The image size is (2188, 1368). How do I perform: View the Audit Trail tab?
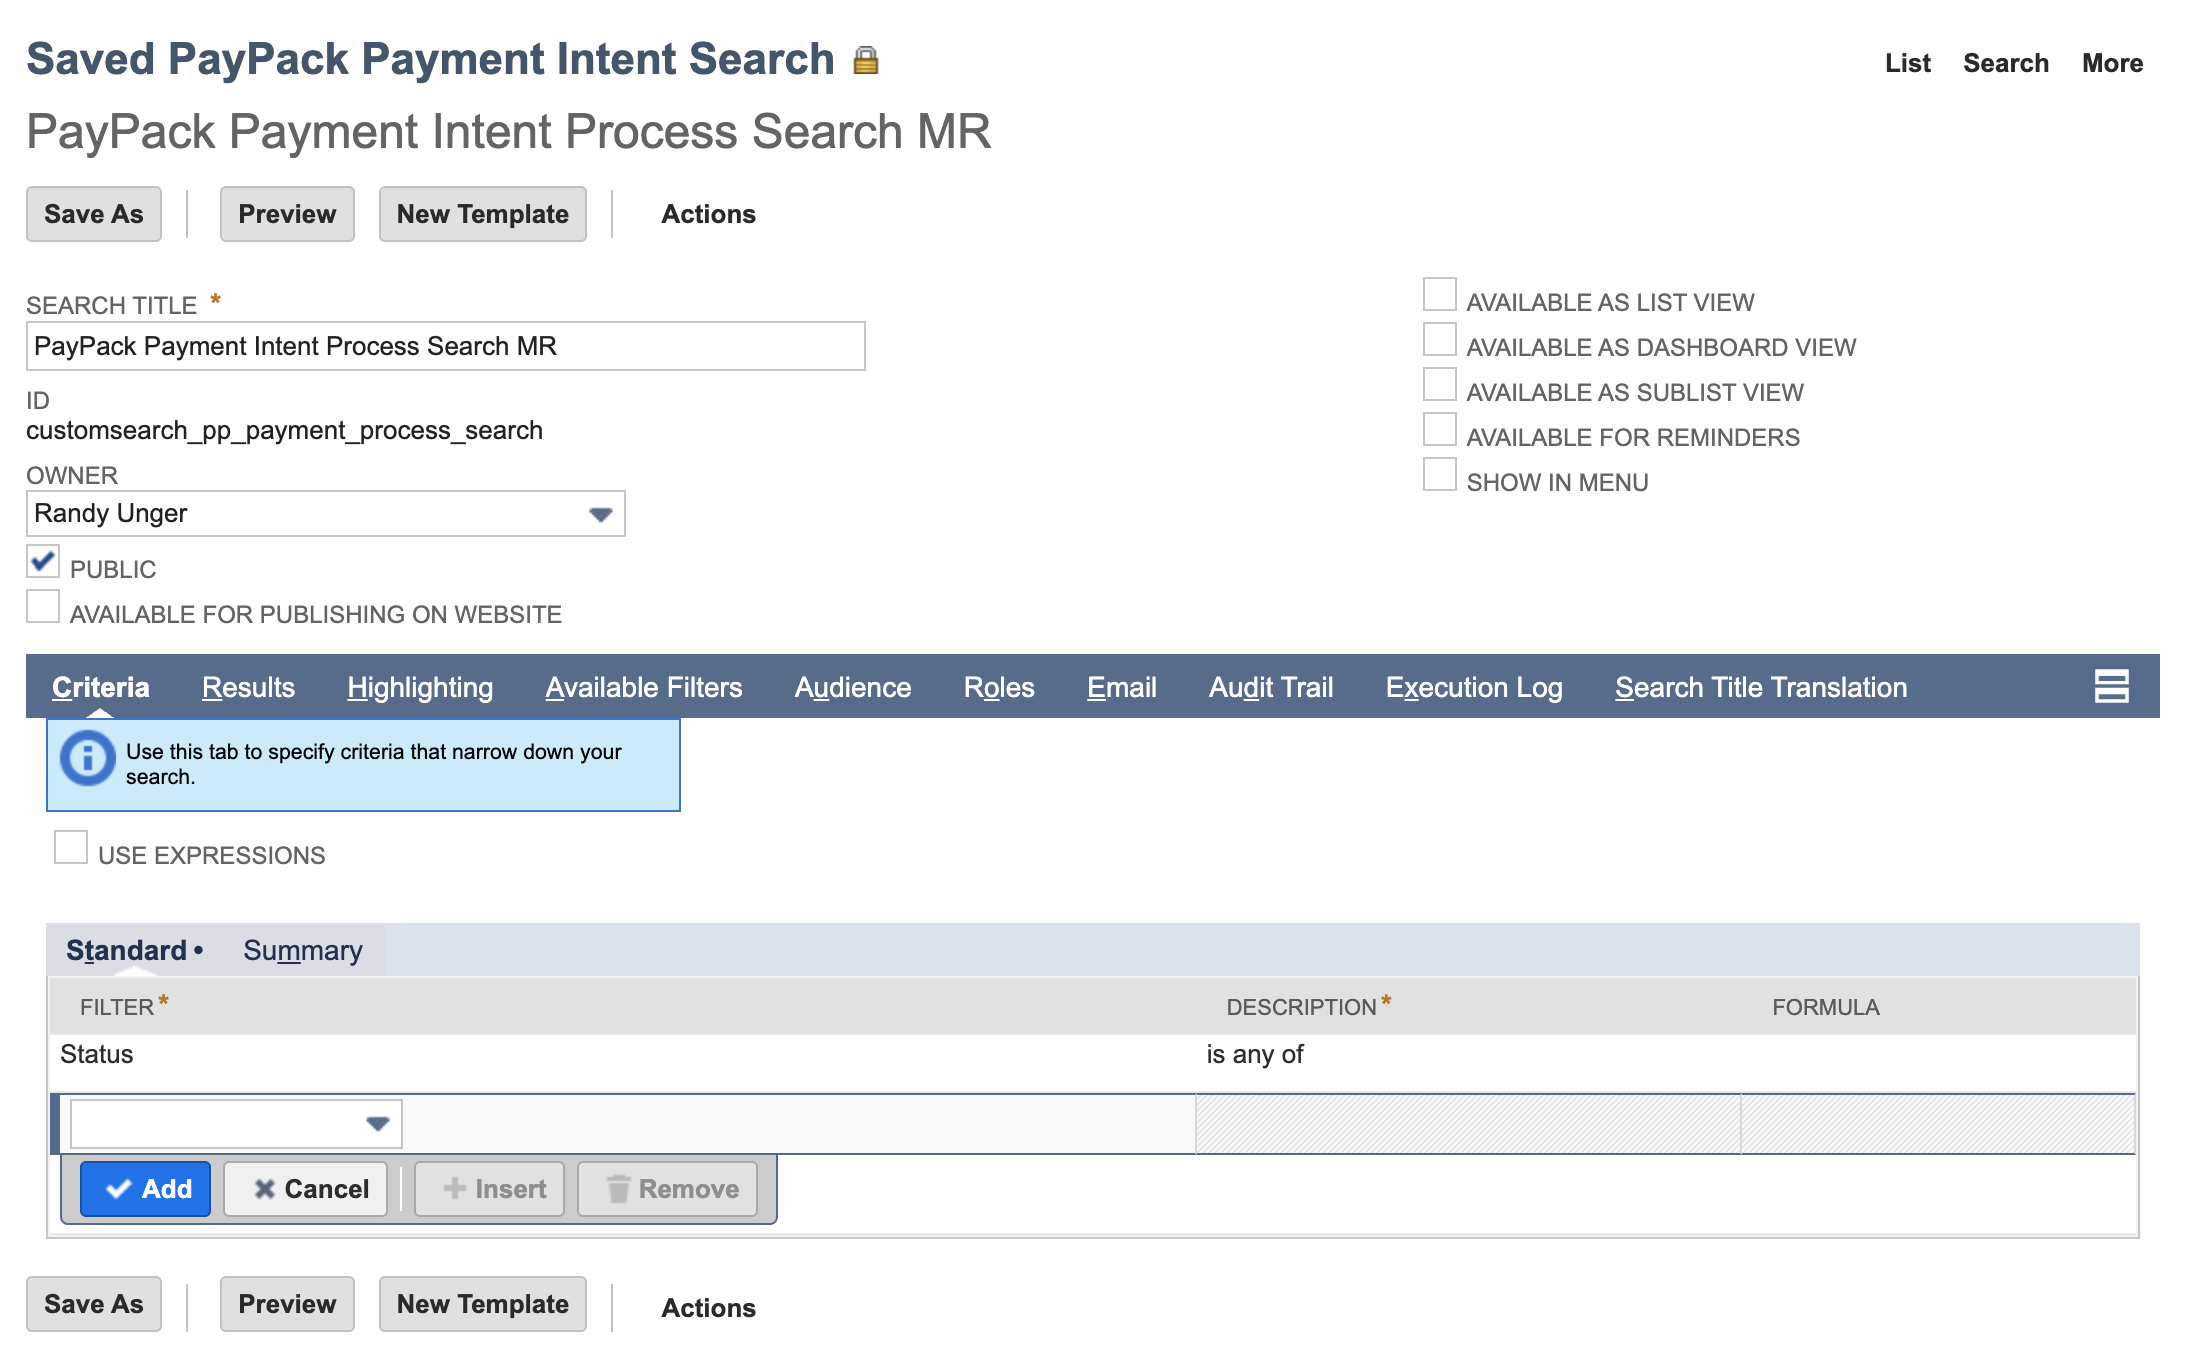point(1271,687)
